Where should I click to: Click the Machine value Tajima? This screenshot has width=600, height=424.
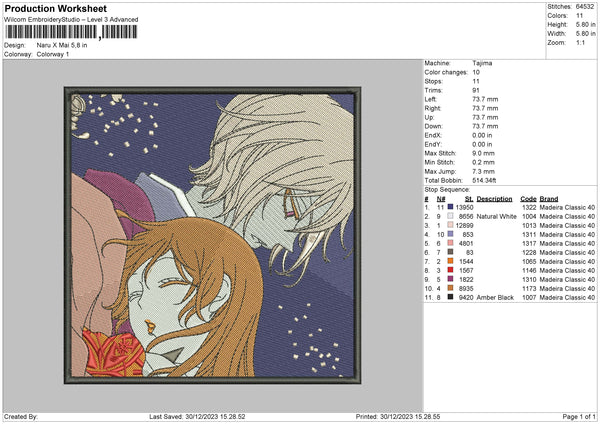[482, 63]
